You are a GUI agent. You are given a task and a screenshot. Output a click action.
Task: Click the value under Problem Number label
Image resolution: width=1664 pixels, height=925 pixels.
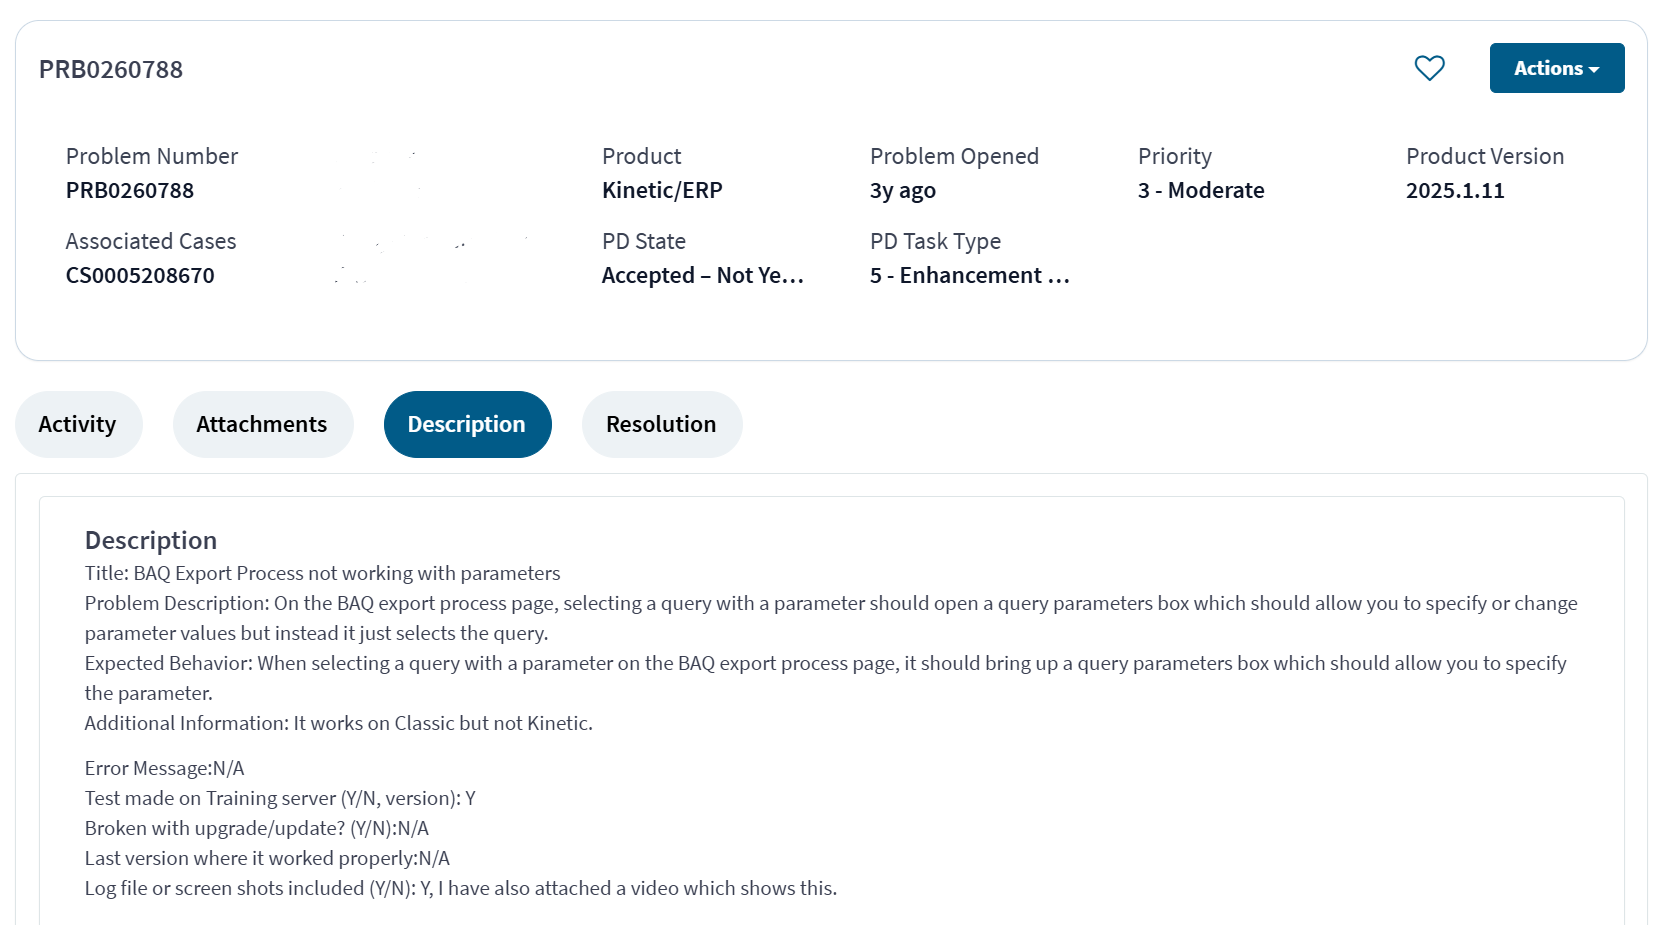click(130, 190)
